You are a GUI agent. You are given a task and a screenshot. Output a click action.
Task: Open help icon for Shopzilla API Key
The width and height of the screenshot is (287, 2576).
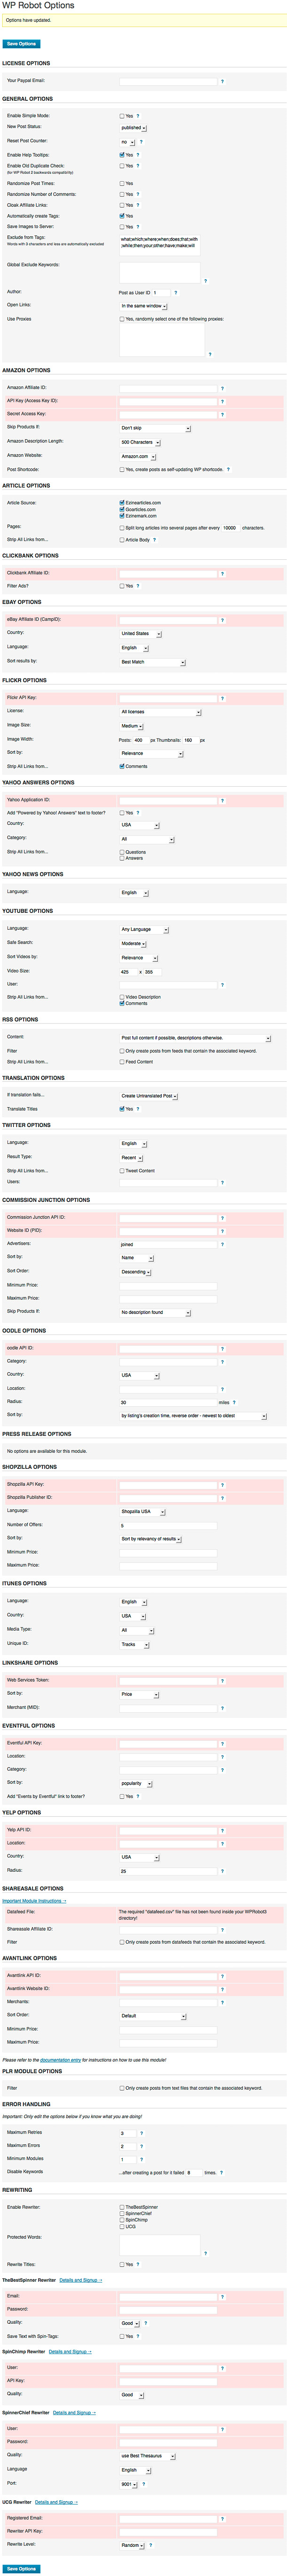pyautogui.click(x=222, y=1485)
